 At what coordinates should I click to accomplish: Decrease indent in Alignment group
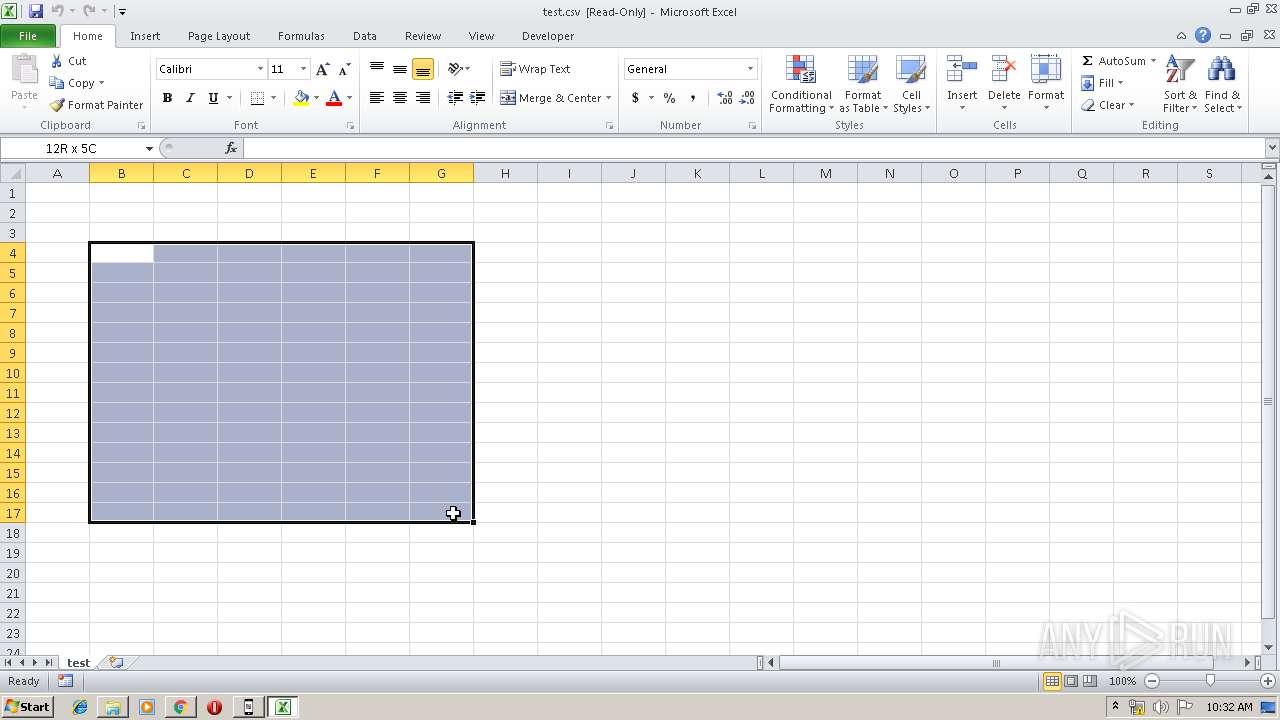tap(455, 98)
